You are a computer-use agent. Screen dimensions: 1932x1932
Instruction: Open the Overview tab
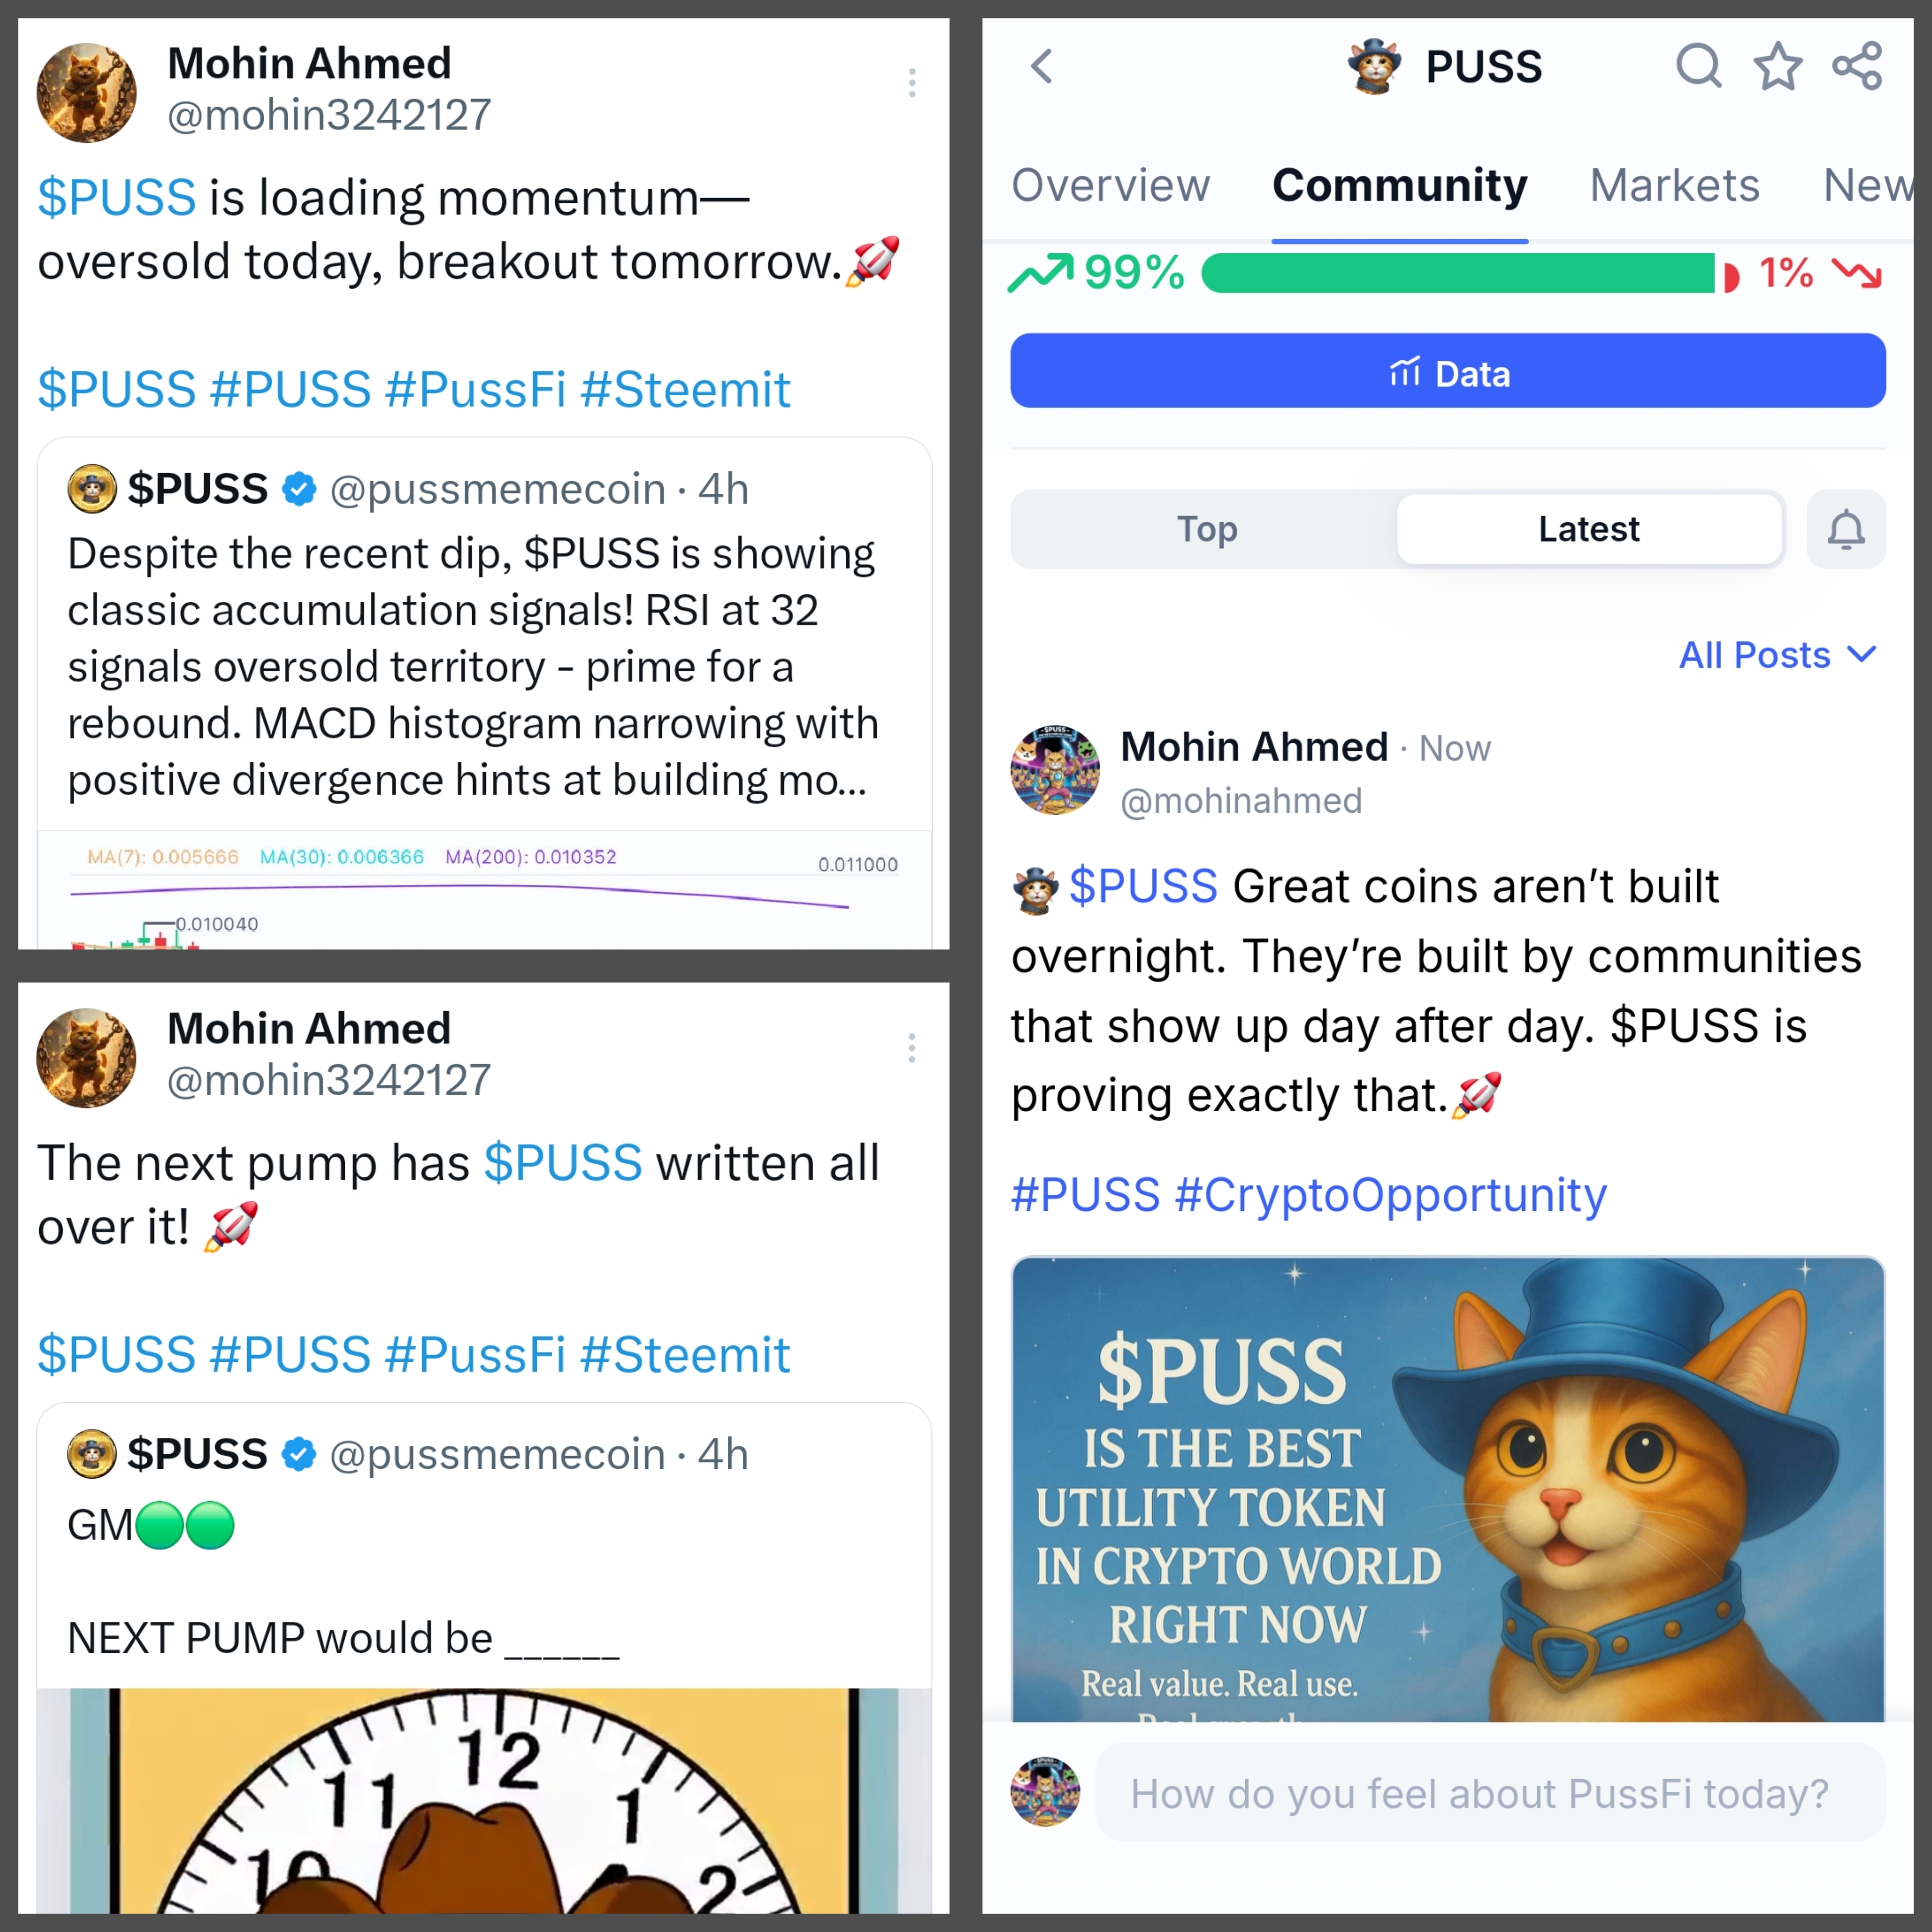pos(1110,186)
